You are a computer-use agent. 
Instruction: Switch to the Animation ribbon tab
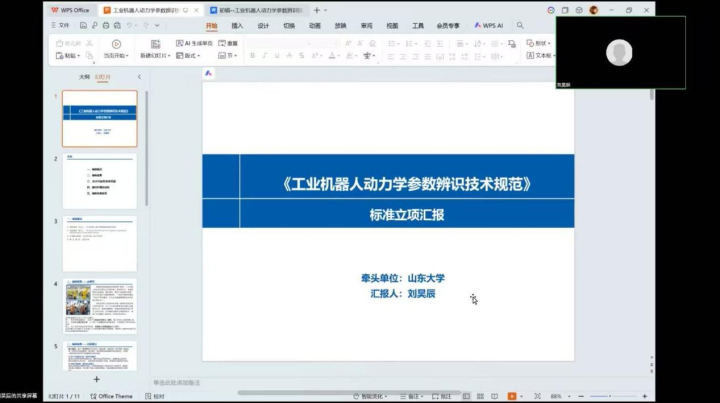315,26
